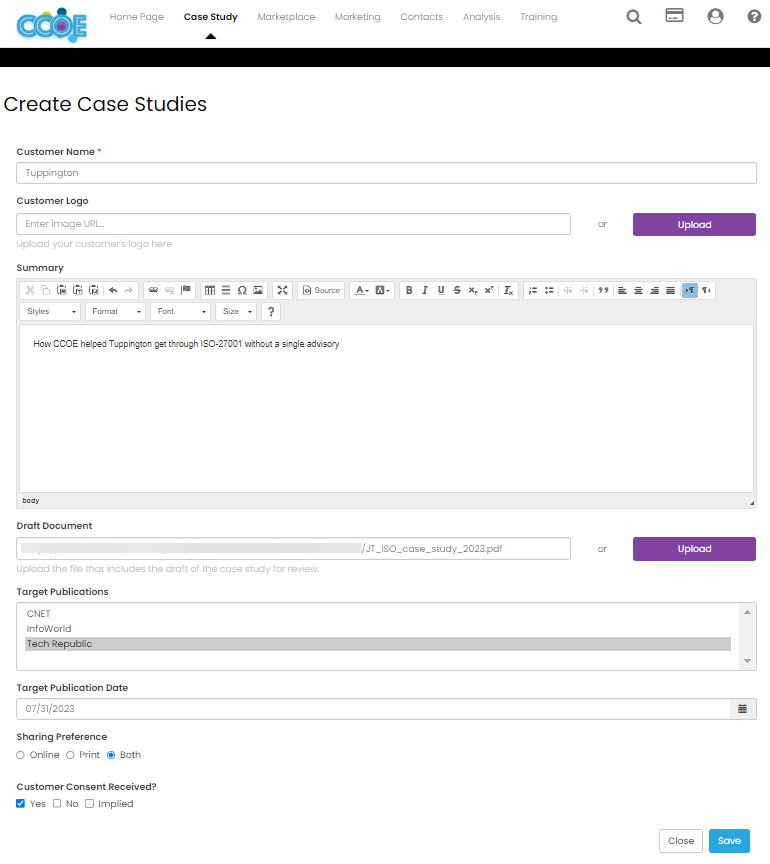Save the case study

point(729,840)
